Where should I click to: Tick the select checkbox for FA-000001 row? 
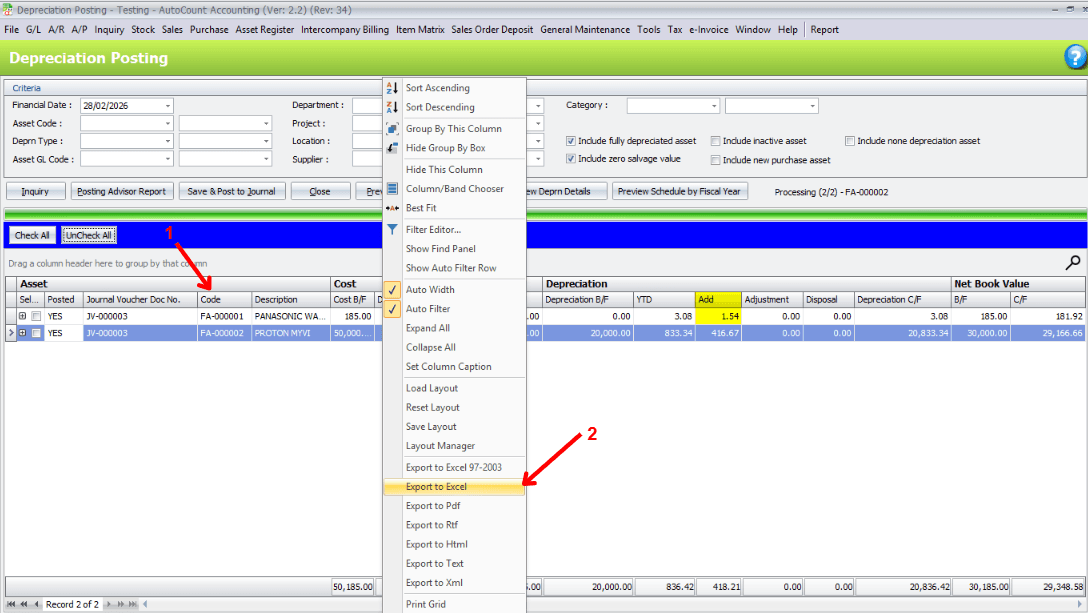click(x=36, y=316)
